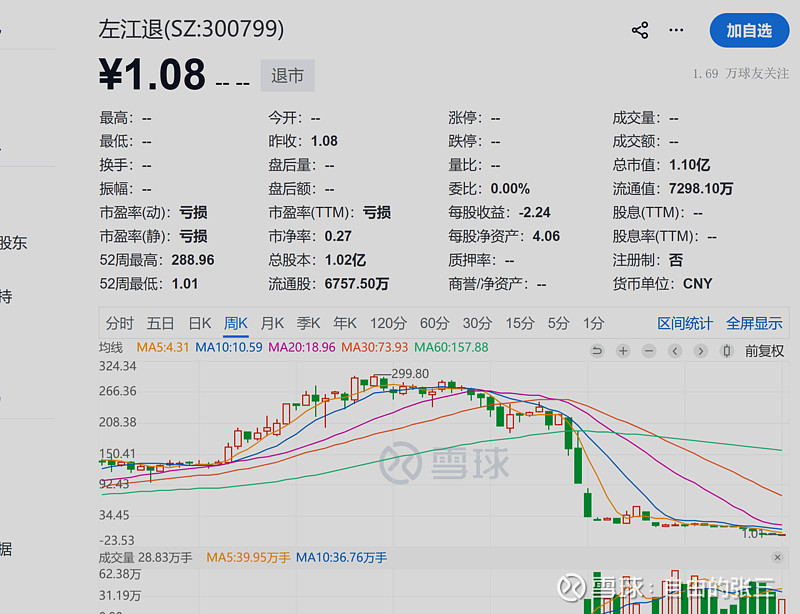This screenshot has width=800, height=614.
Task: Switch to 五日 chart tab
Action: [160, 323]
